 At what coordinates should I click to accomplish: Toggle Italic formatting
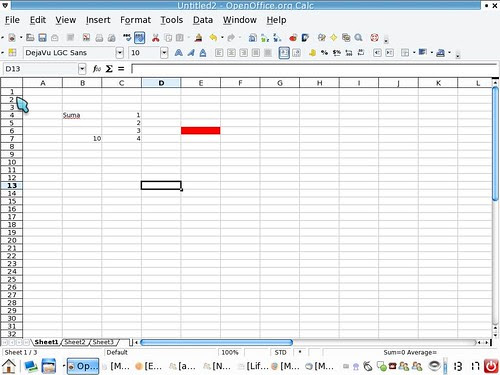[x=191, y=53]
